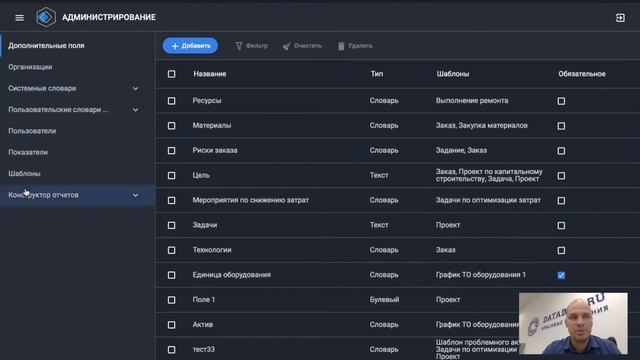This screenshot has height=360, width=640.
Task: Open the Ресурсы field name
Action: coord(207,100)
